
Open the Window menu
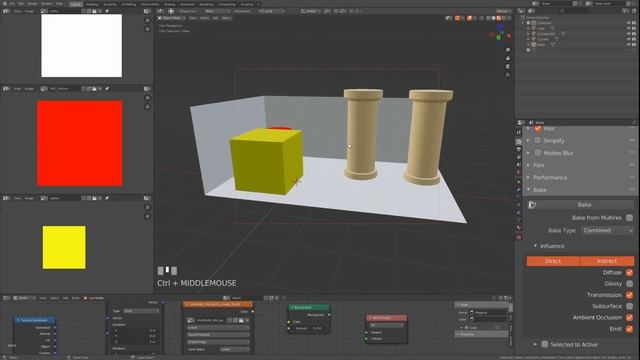47,4
